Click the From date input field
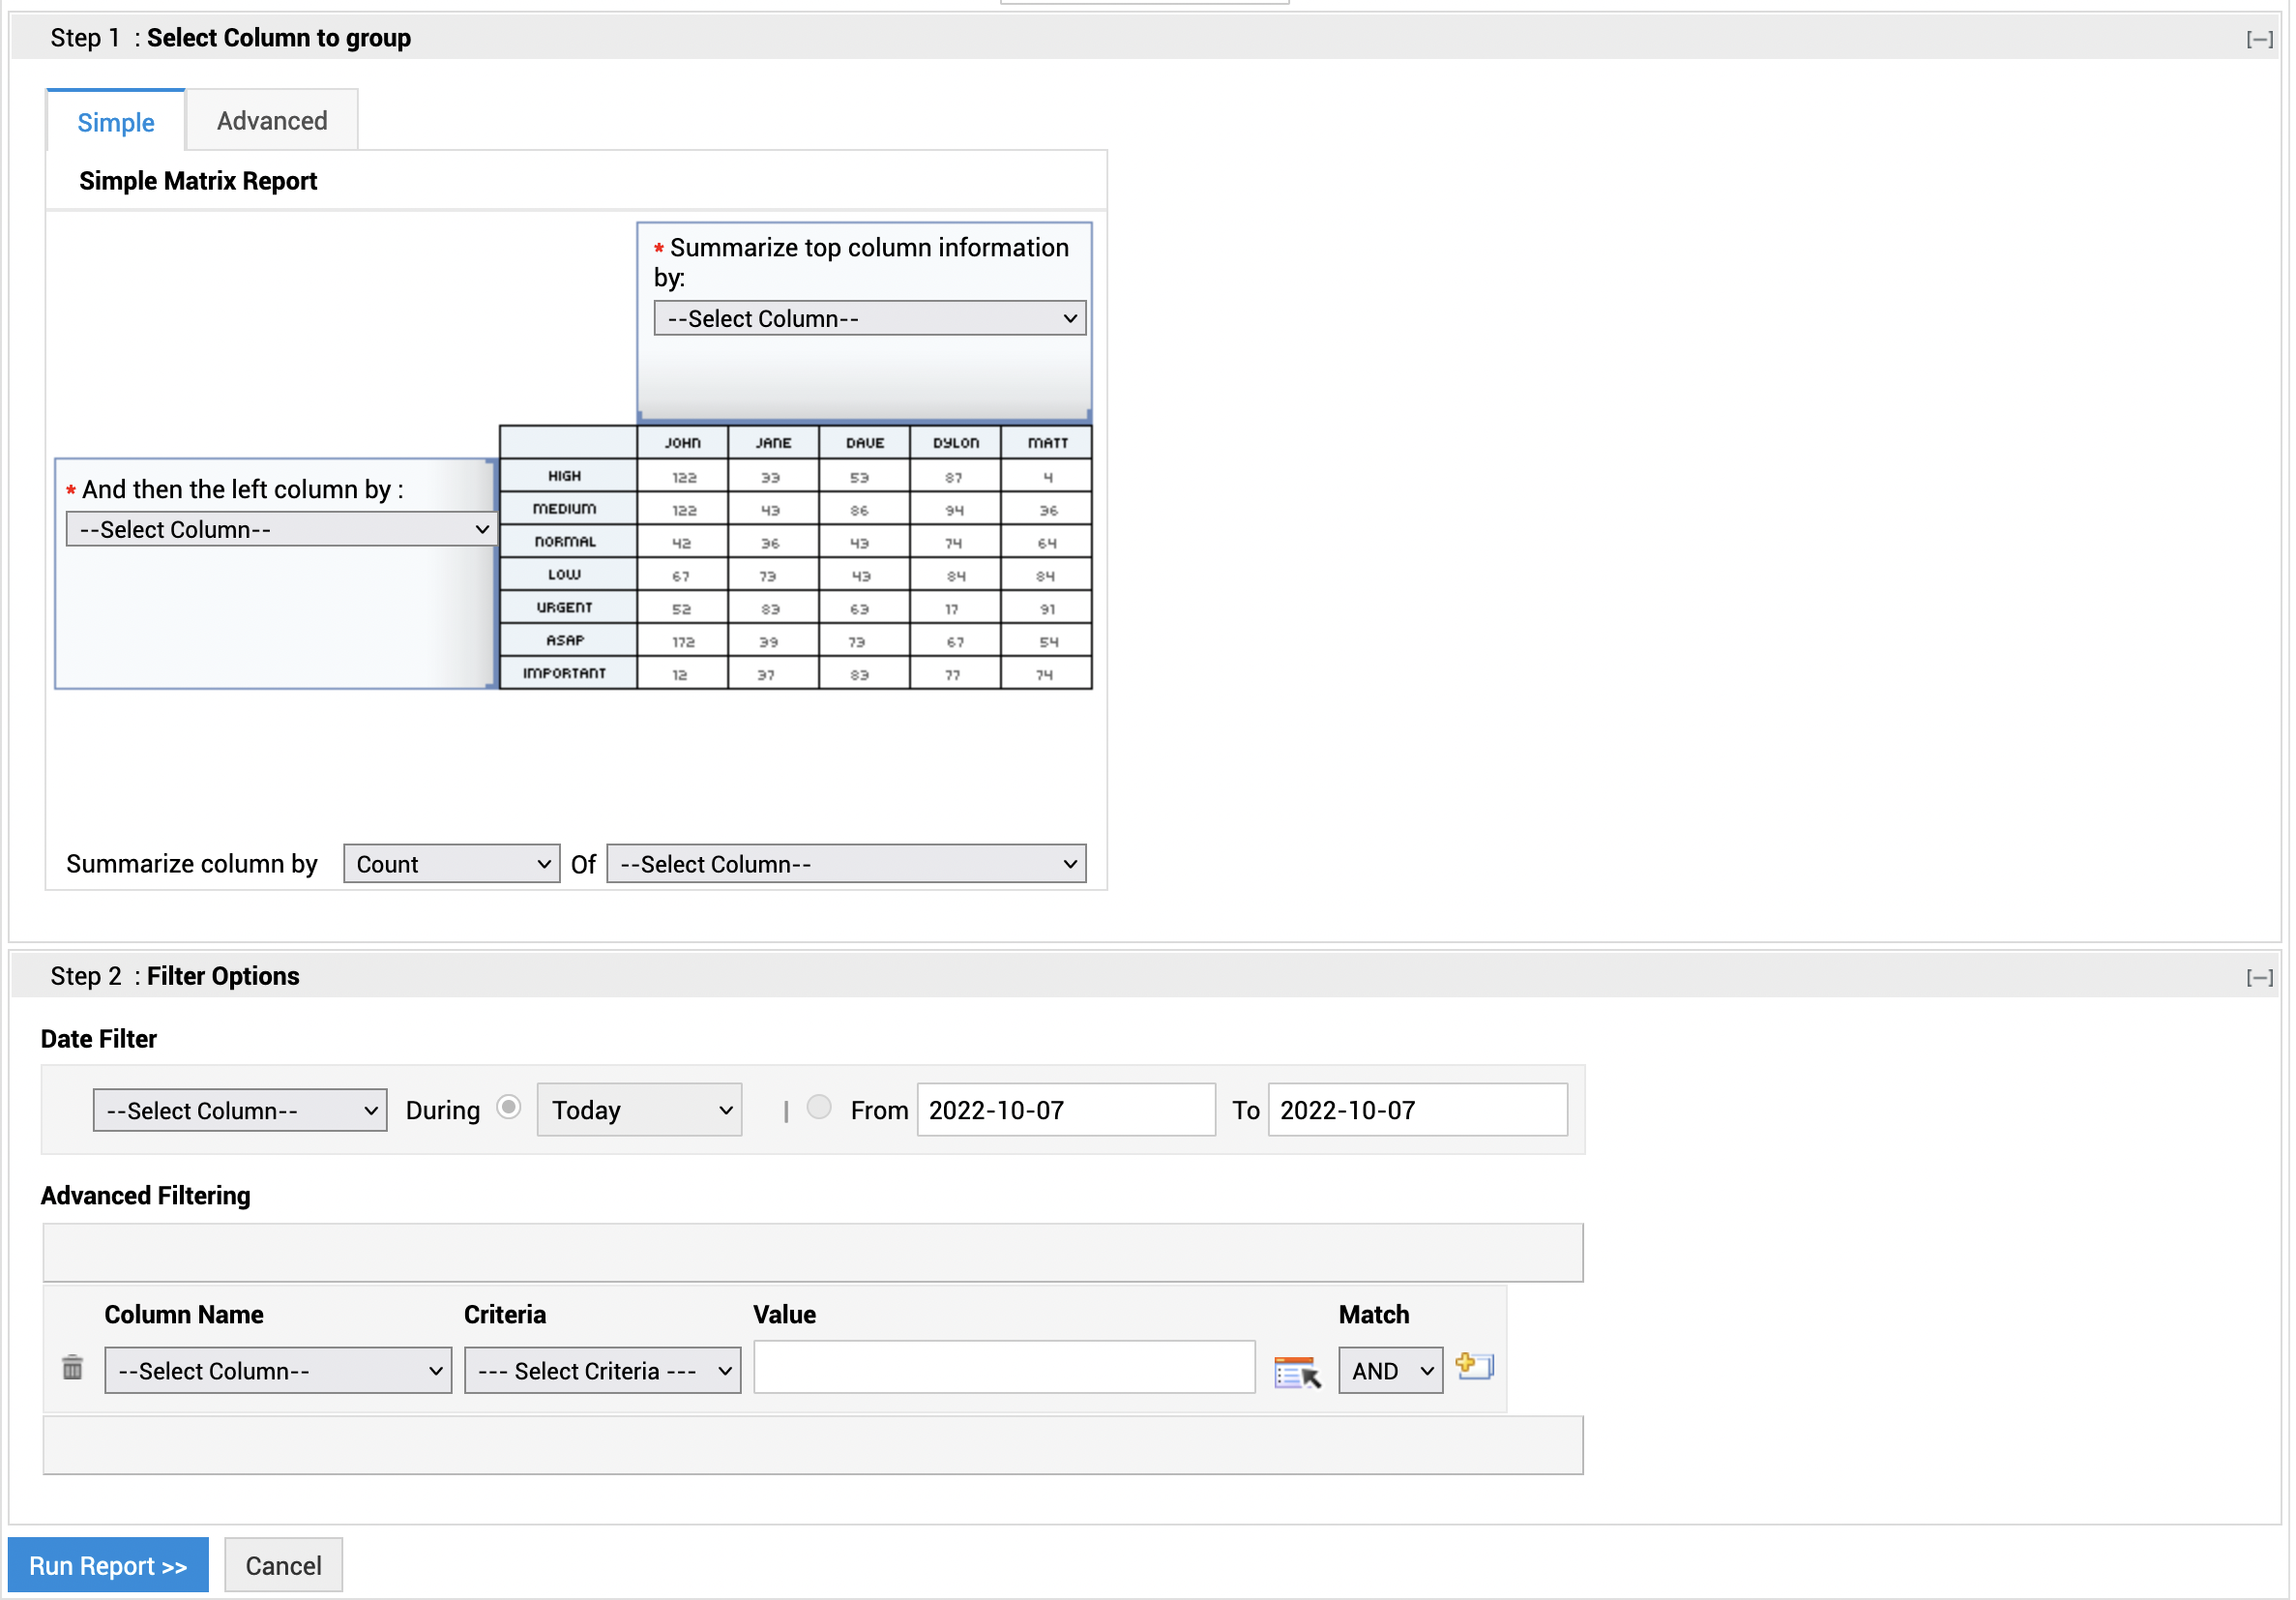This screenshot has height=1600, width=2296. point(1065,1110)
